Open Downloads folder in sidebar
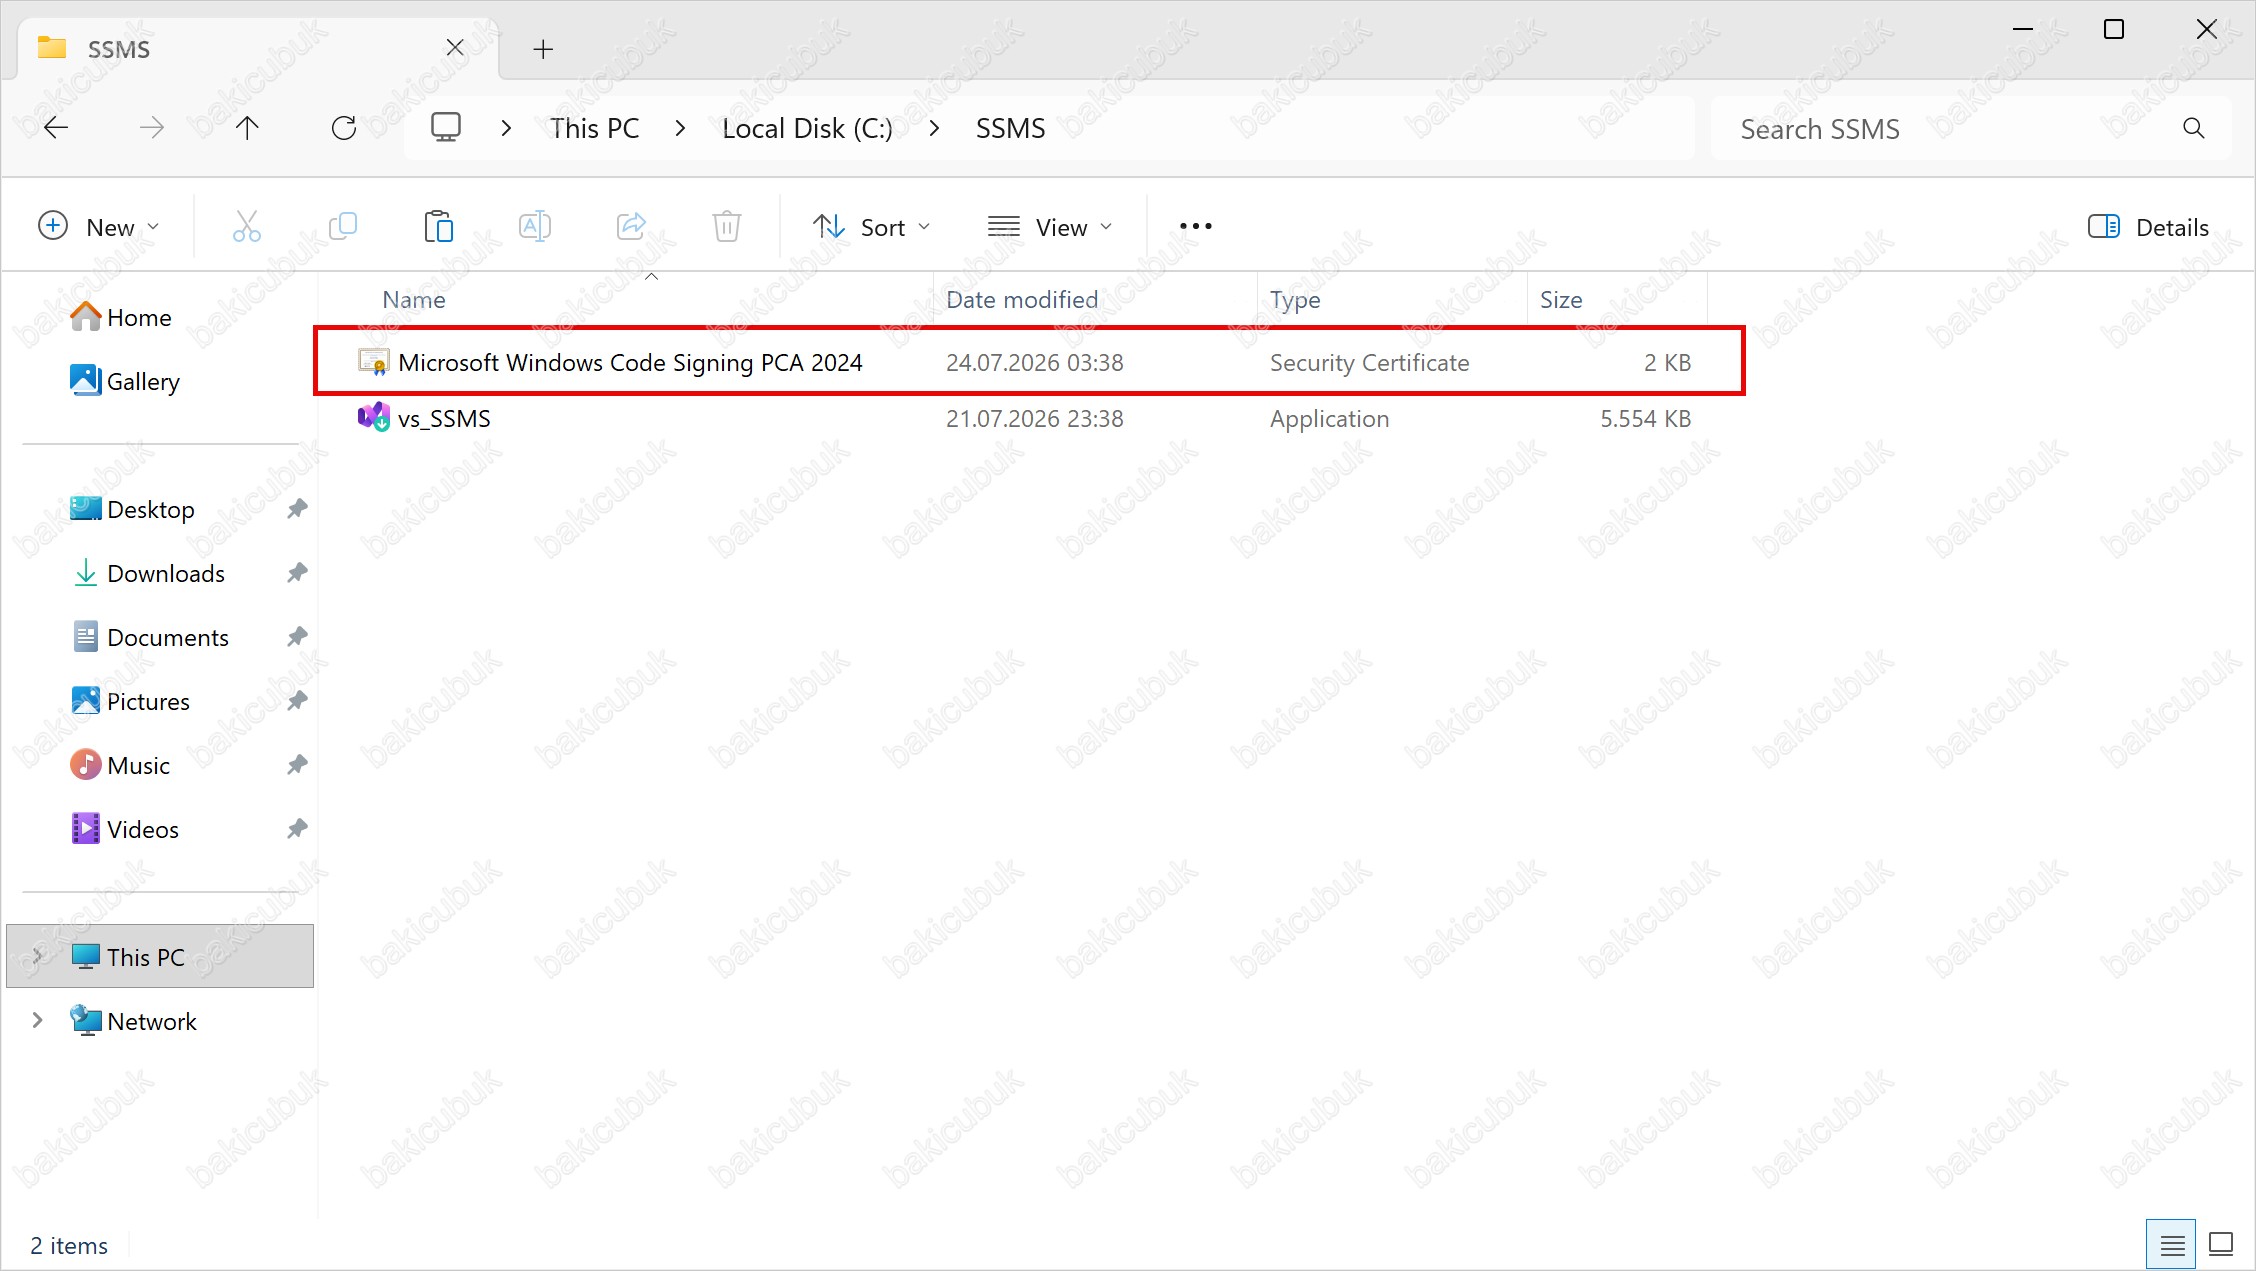2256x1271 pixels. [x=148, y=573]
